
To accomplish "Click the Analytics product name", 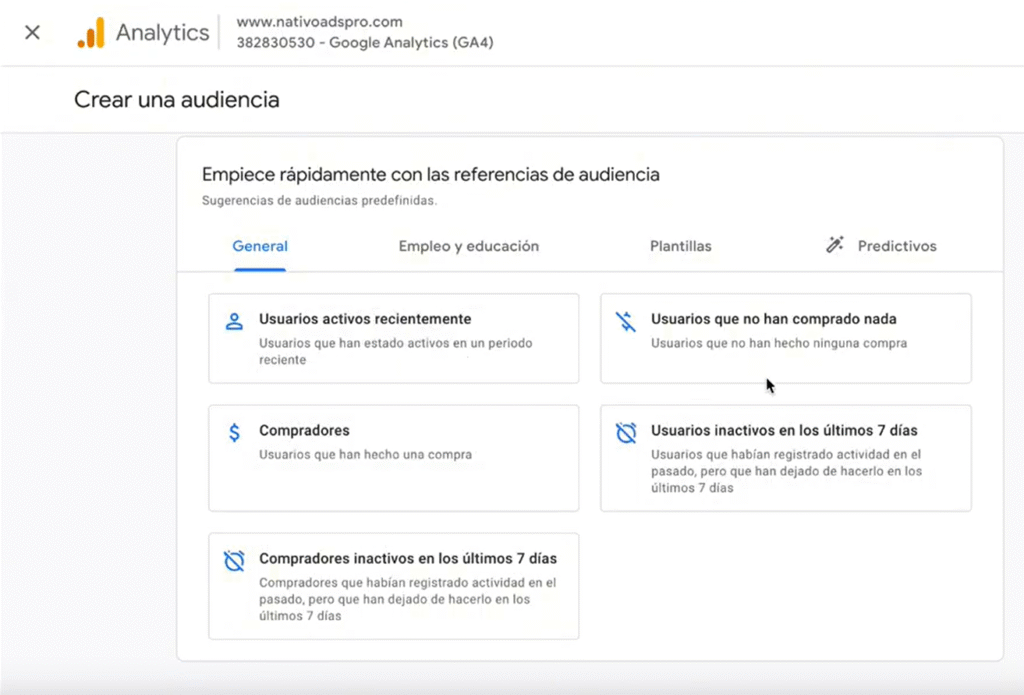I will 163,33.
